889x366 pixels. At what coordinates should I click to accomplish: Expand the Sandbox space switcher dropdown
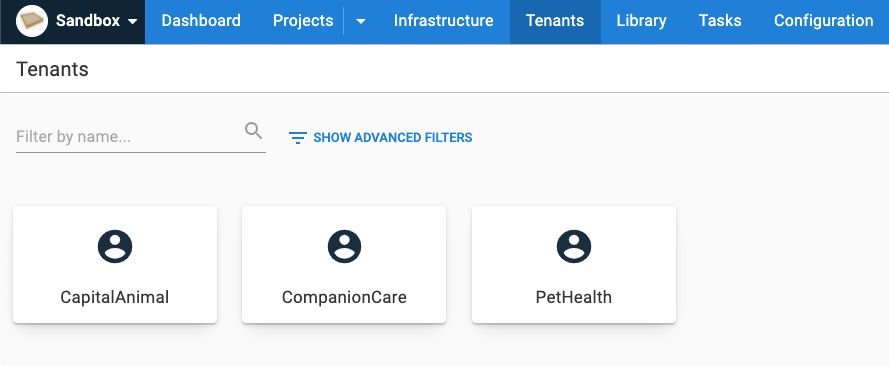133,22
